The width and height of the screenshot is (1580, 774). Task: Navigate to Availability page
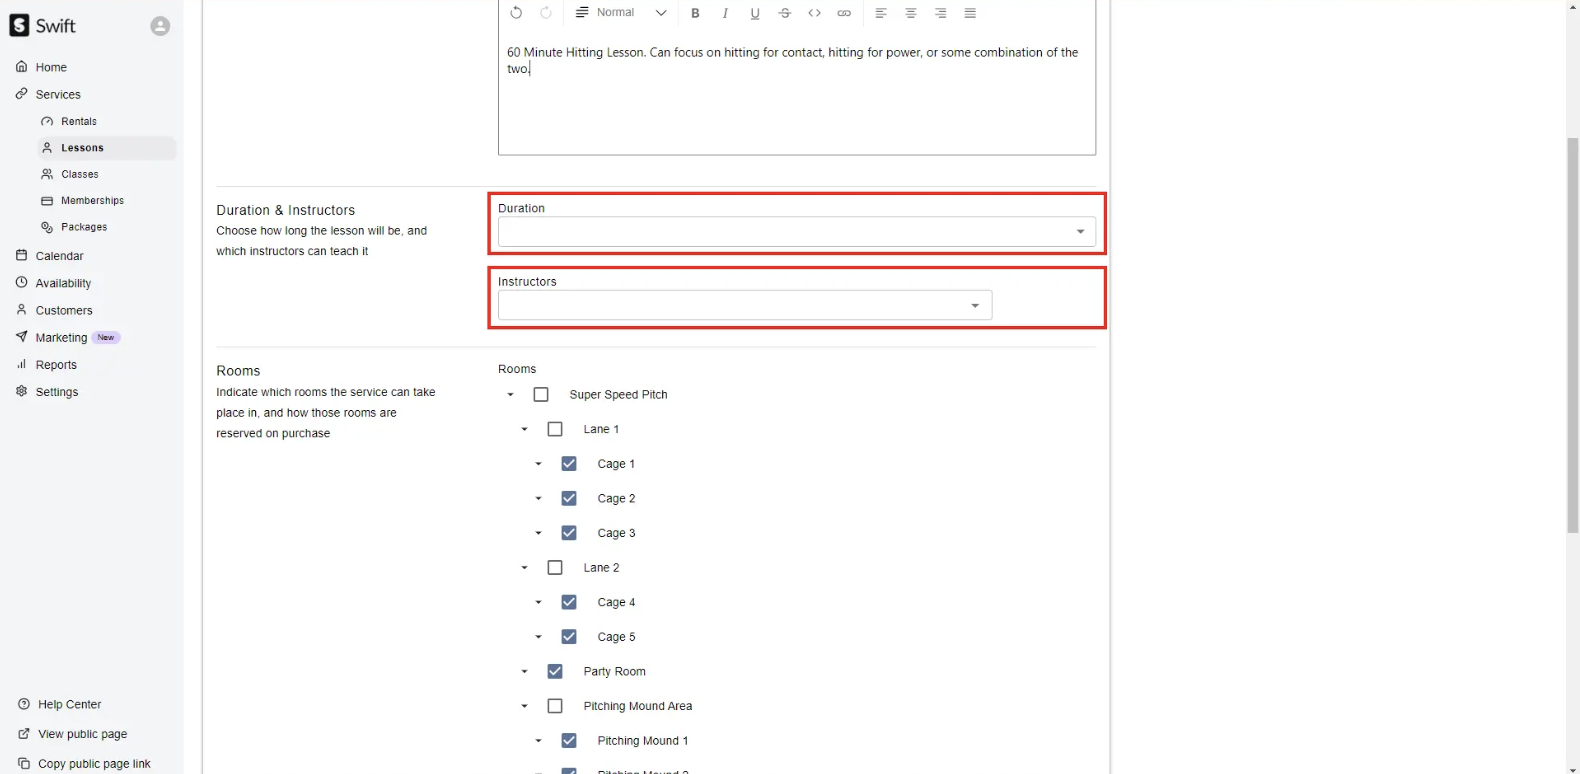tap(63, 283)
